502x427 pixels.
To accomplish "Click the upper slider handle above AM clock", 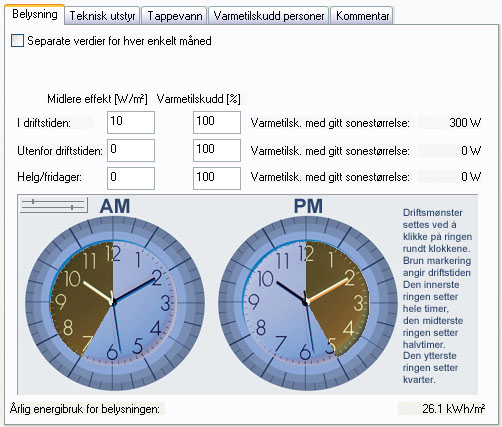I will point(33,201).
